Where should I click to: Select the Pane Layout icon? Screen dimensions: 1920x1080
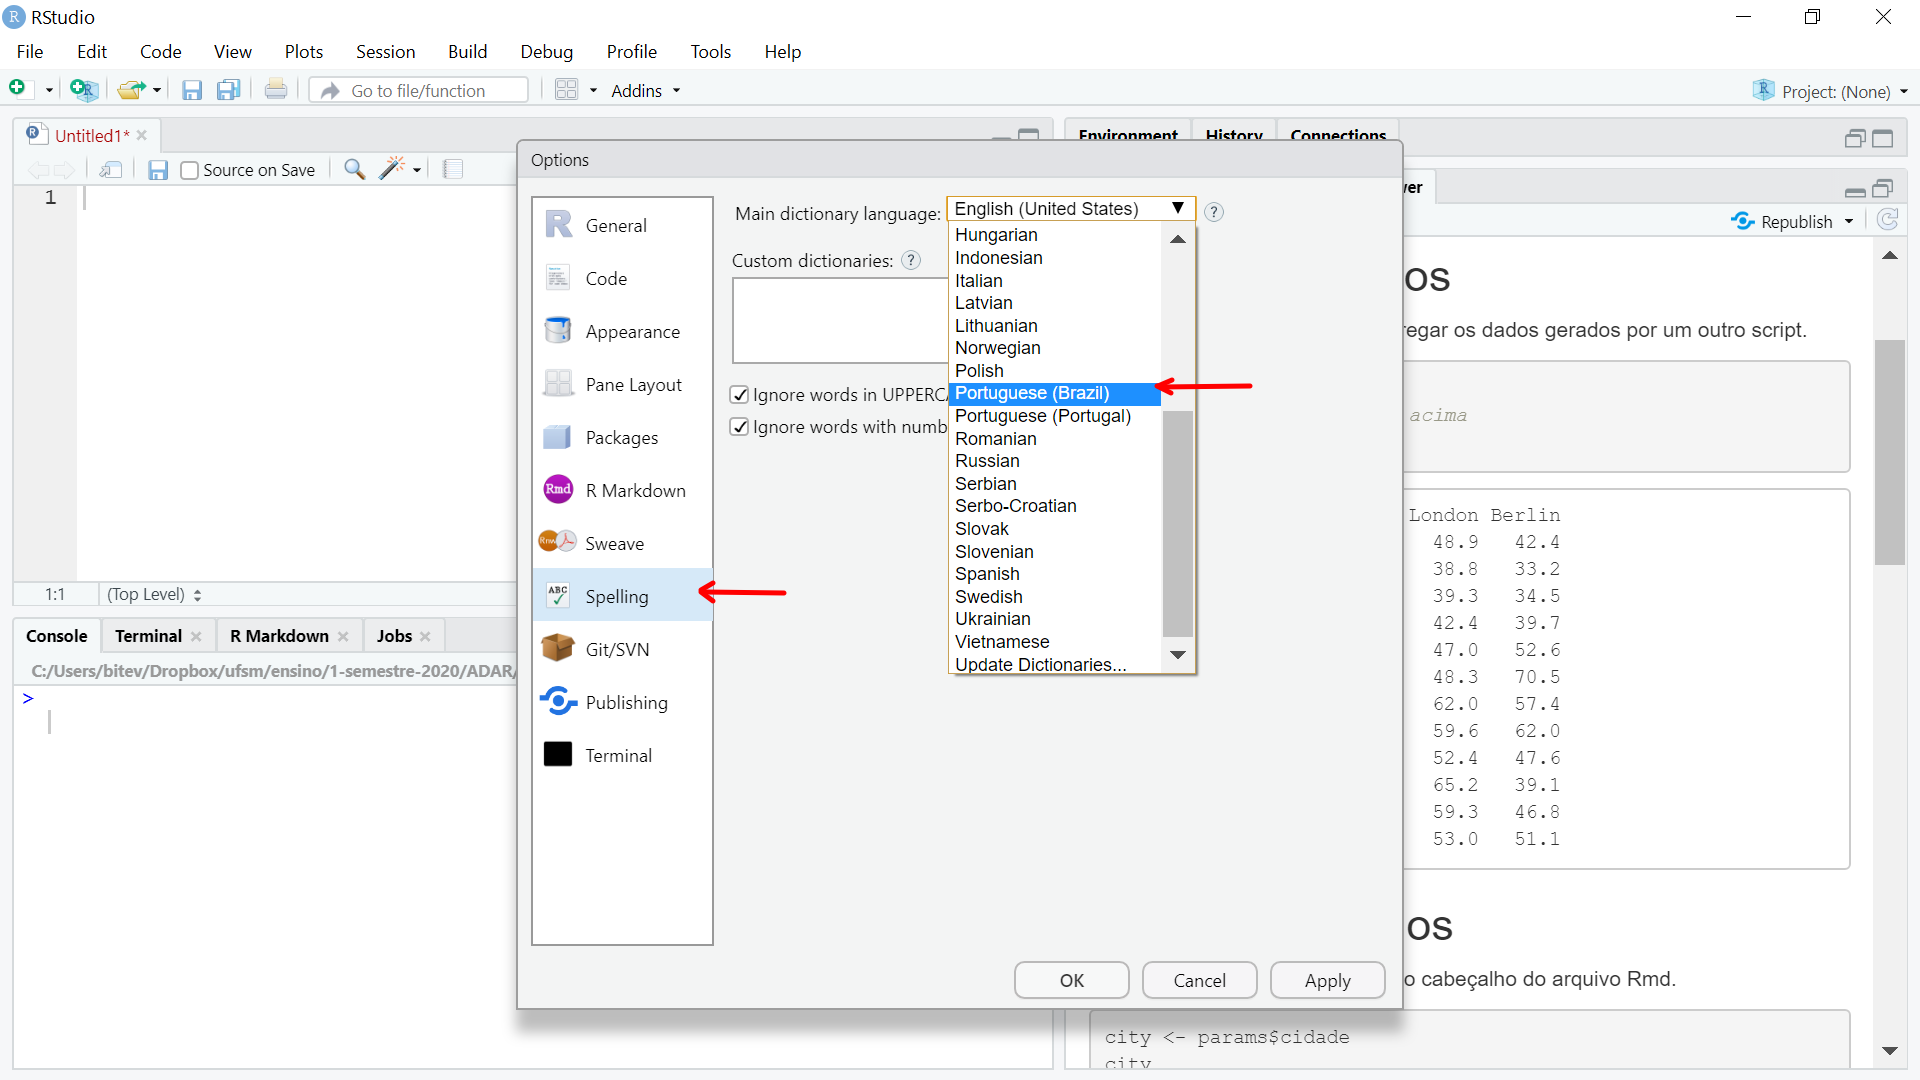[x=558, y=384]
